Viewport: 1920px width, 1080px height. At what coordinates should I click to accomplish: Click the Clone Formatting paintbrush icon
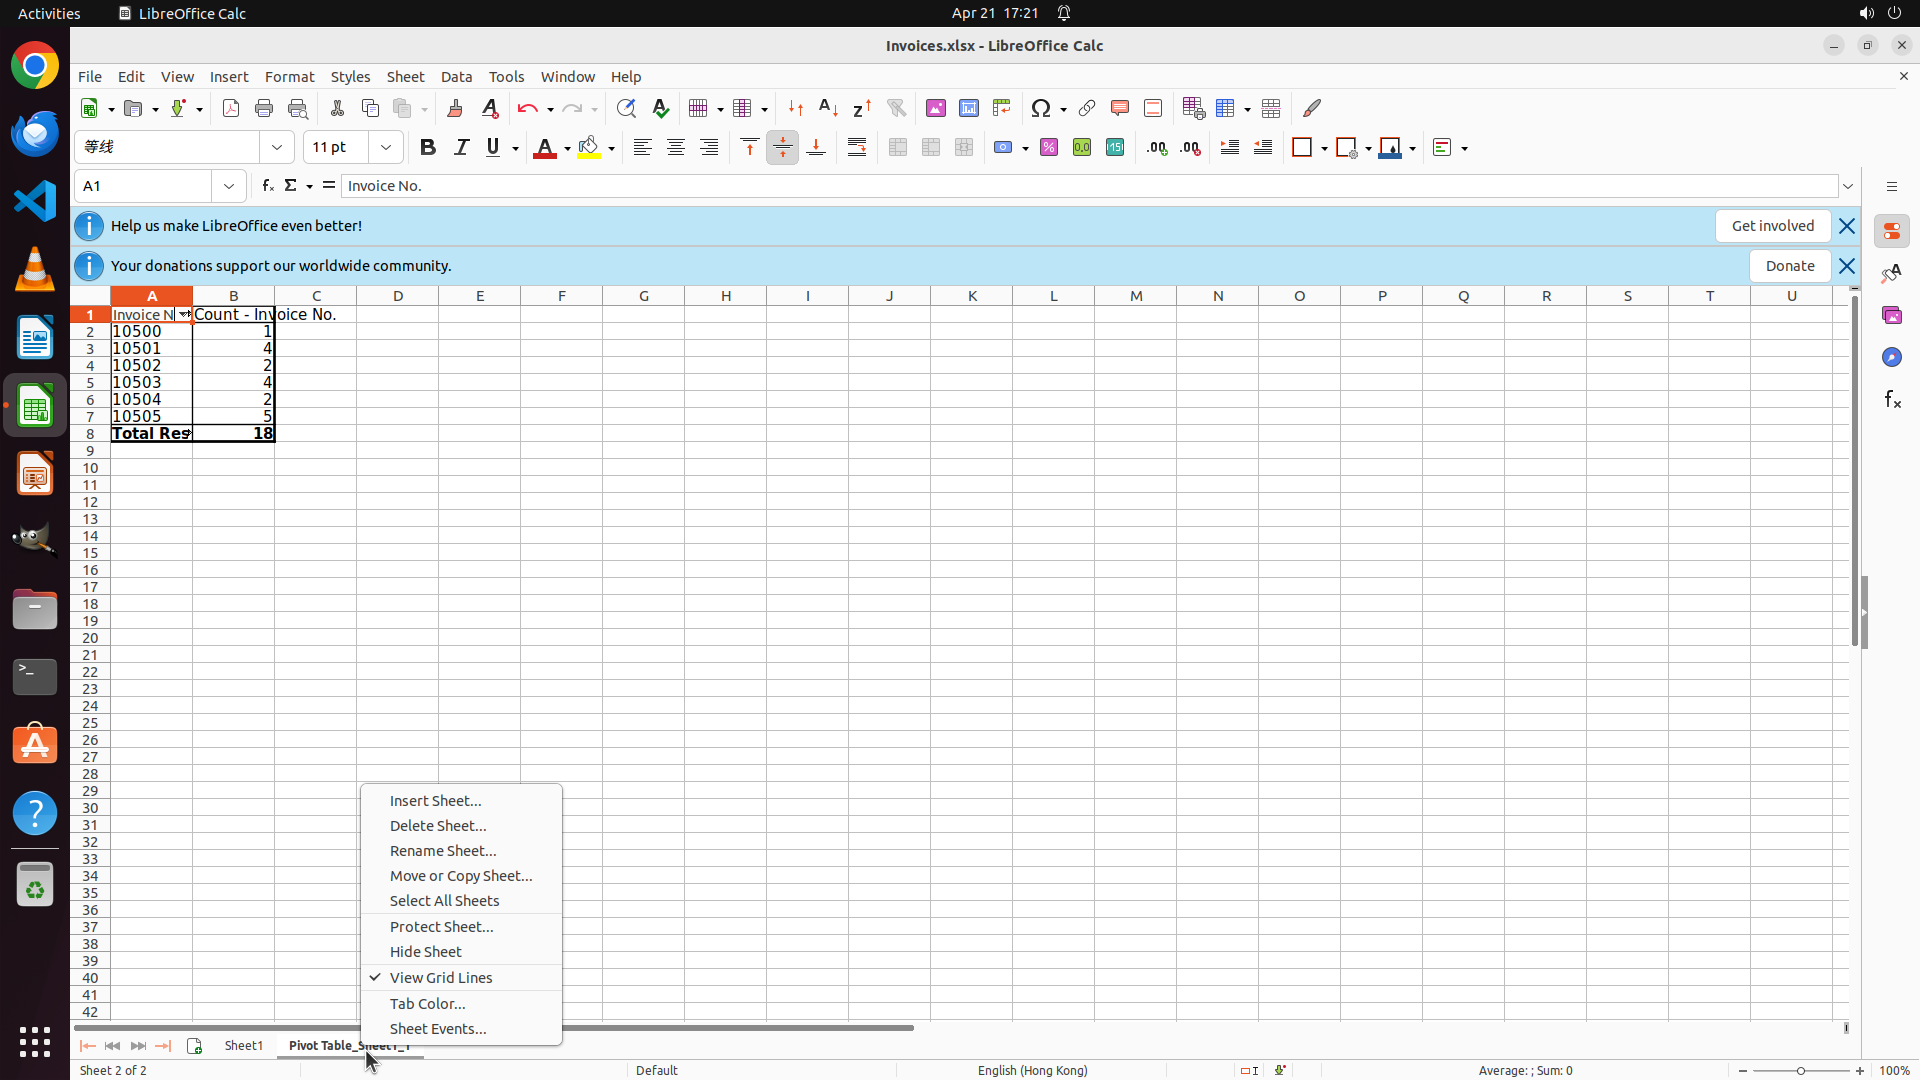point(455,108)
